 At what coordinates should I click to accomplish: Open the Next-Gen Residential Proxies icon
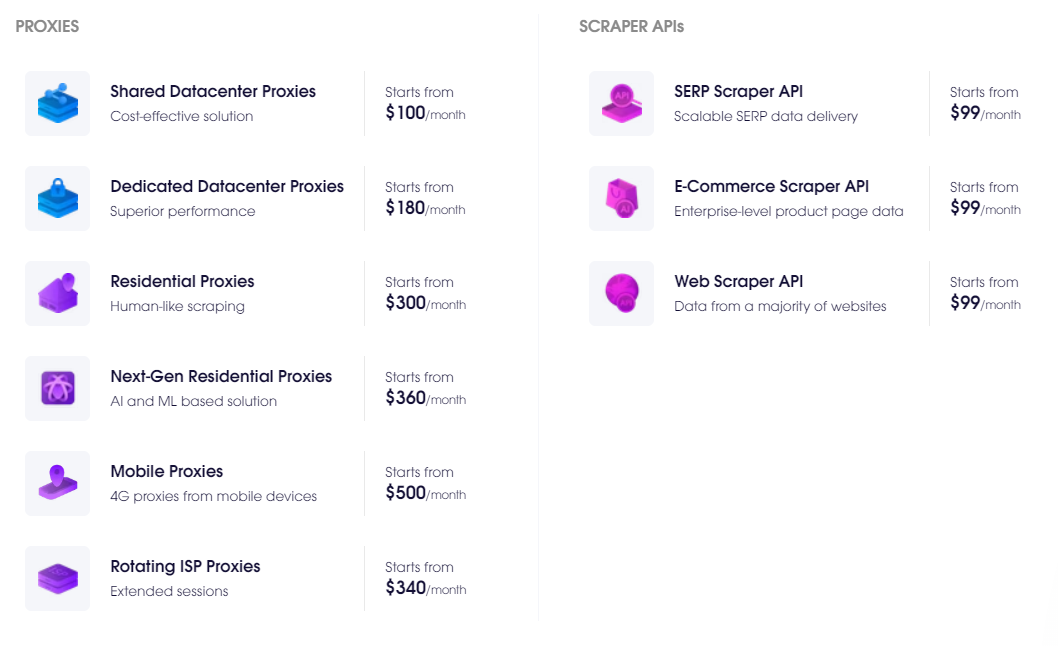57,388
